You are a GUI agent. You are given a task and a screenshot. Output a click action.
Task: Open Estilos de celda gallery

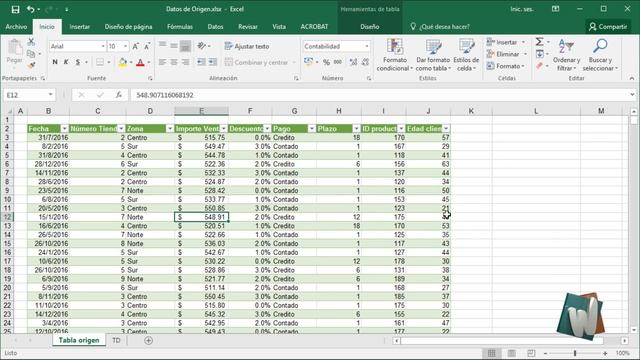pyautogui.click(x=466, y=55)
